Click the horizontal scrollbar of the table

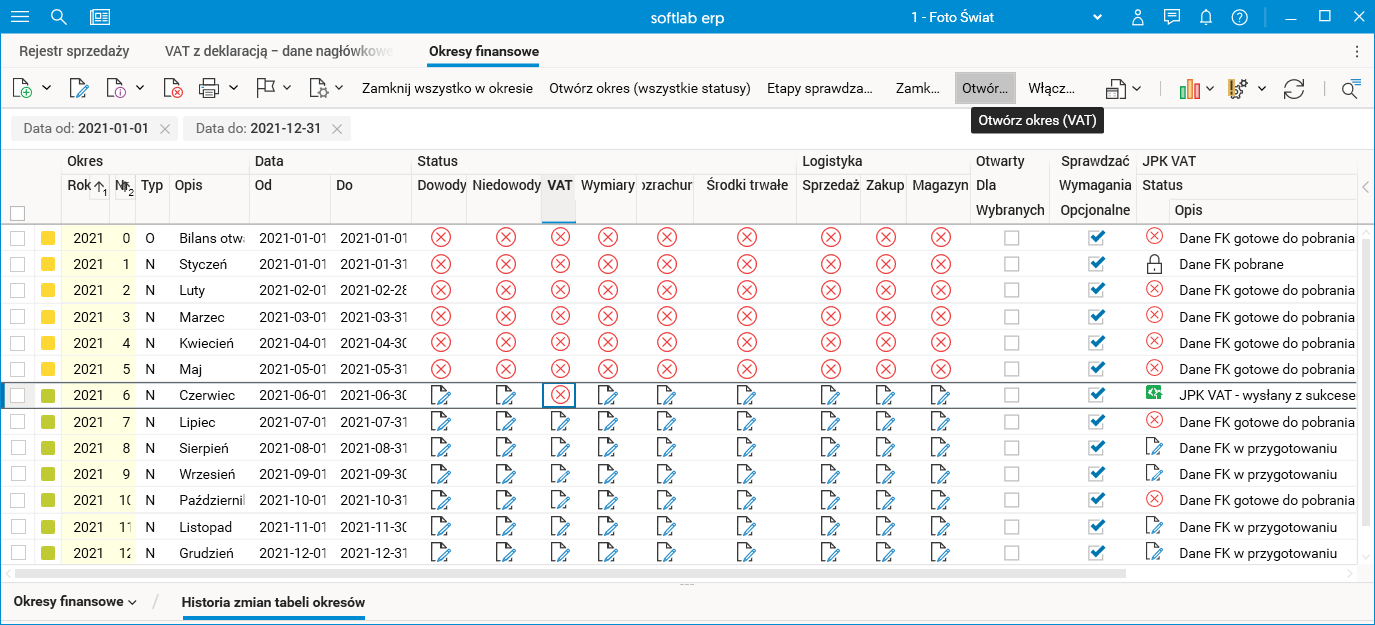tap(571, 574)
